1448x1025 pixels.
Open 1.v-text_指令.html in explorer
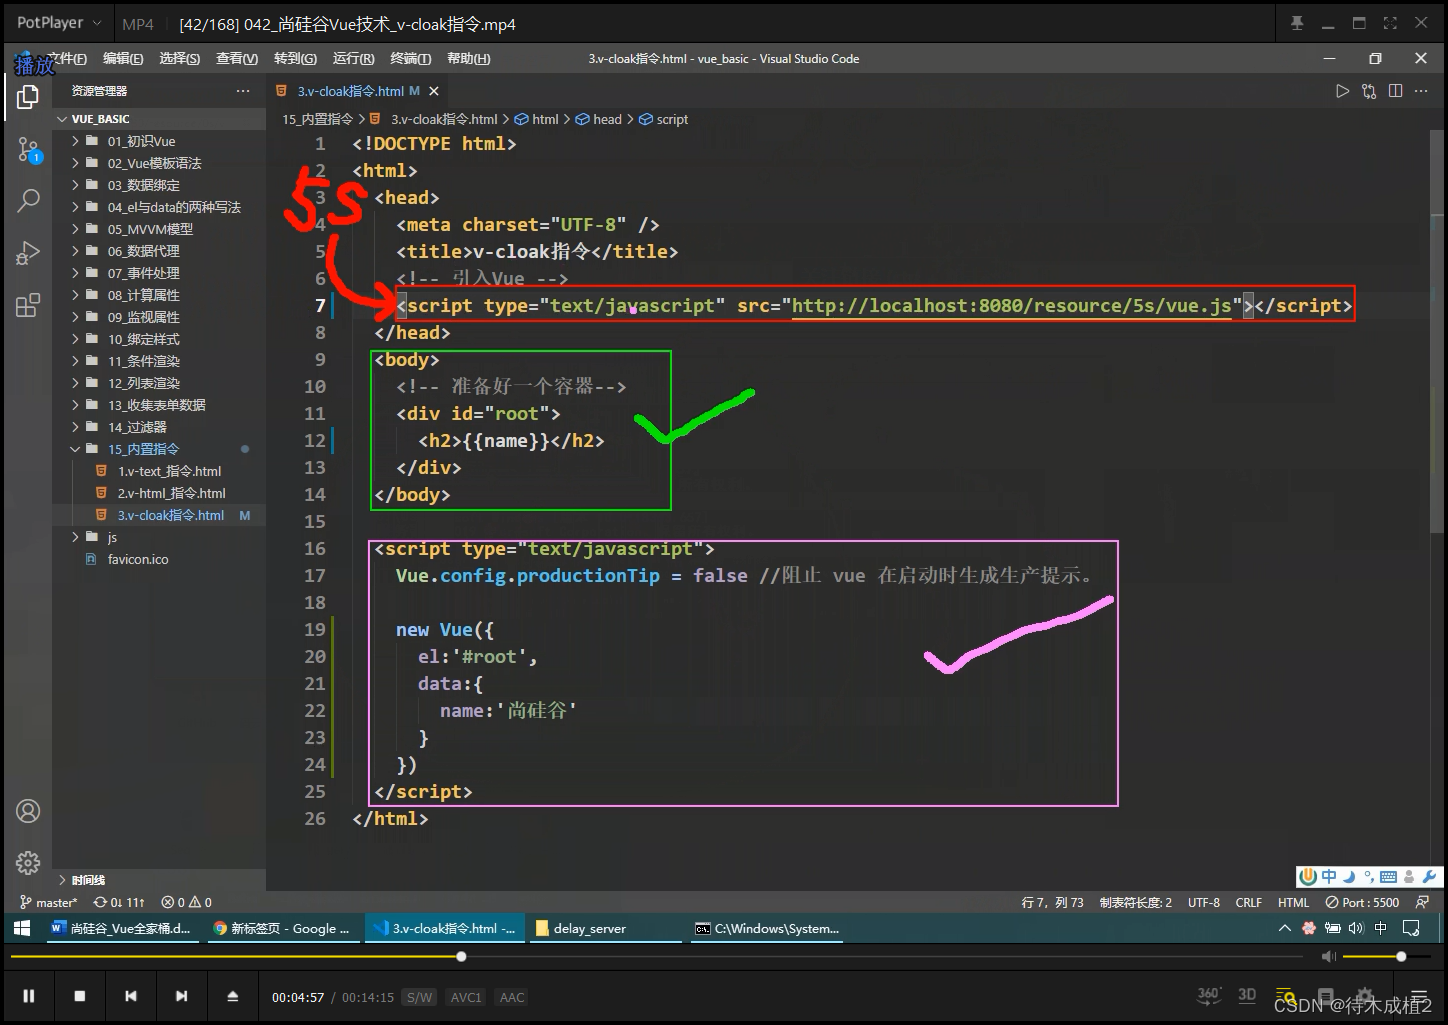(169, 471)
